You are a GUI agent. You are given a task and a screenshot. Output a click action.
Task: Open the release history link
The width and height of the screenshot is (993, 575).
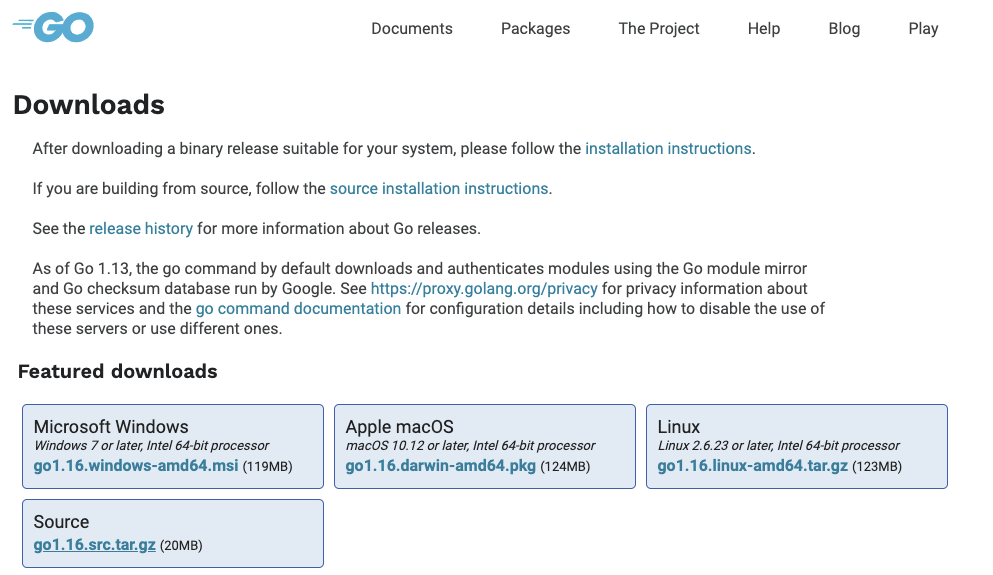click(x=141, y=228)
